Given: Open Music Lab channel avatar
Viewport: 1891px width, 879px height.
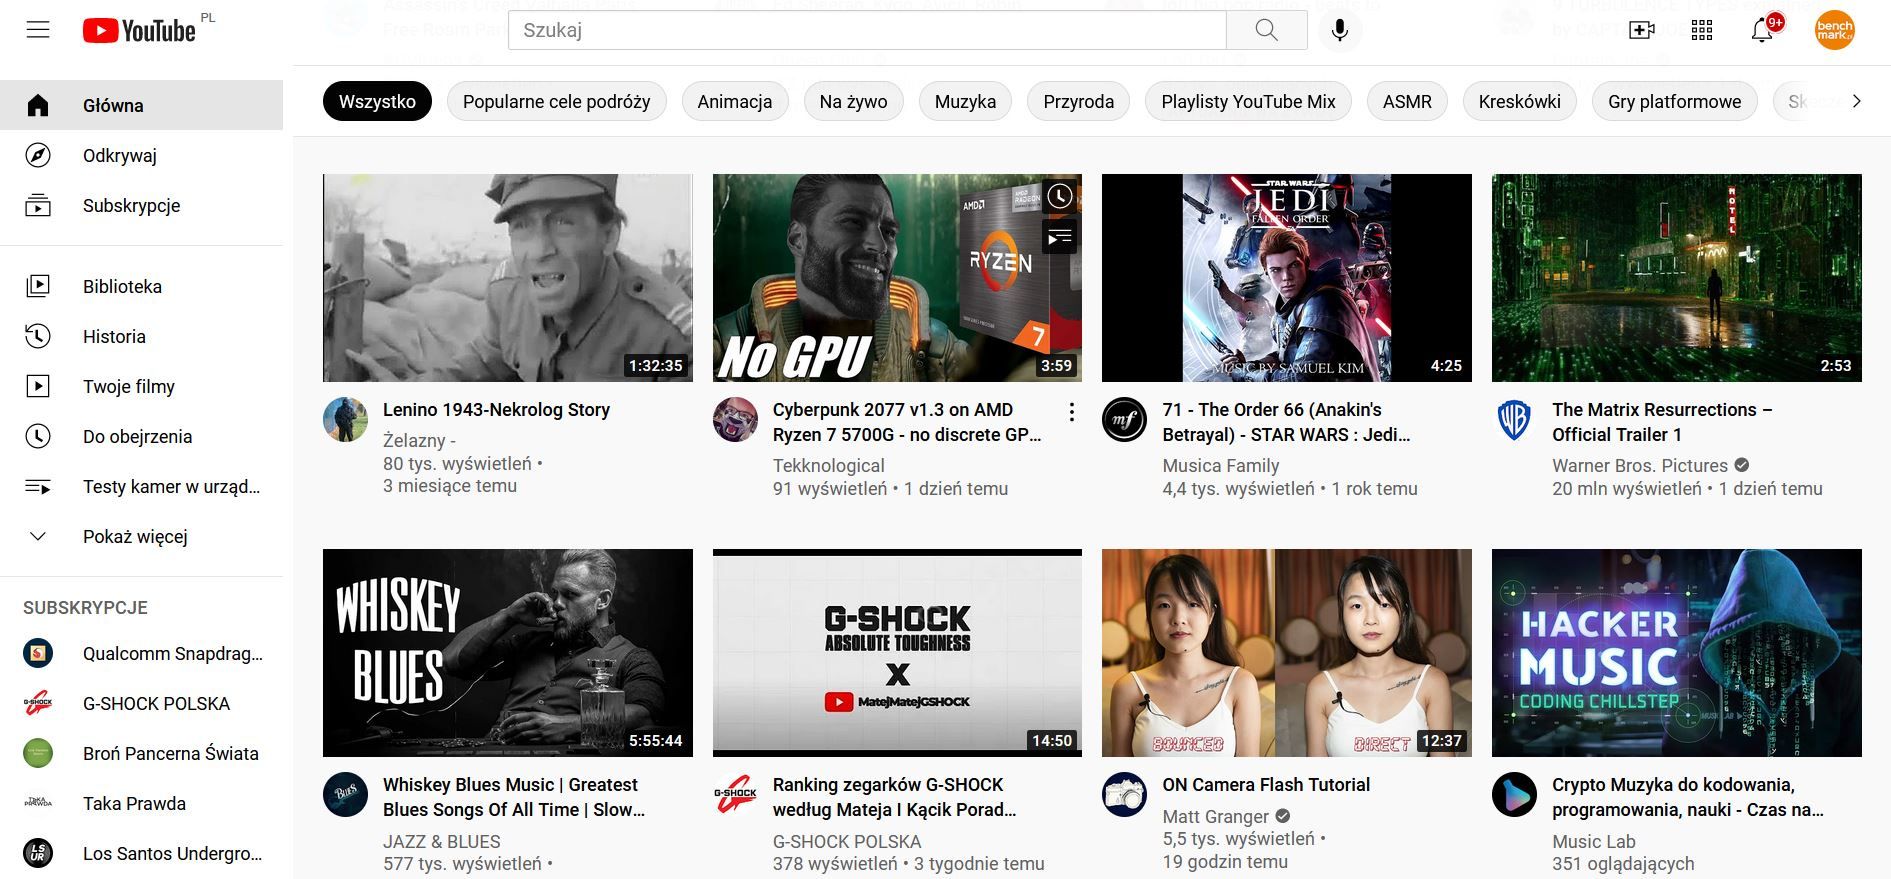Looking at the screenshot, I should coord(1514,795).
